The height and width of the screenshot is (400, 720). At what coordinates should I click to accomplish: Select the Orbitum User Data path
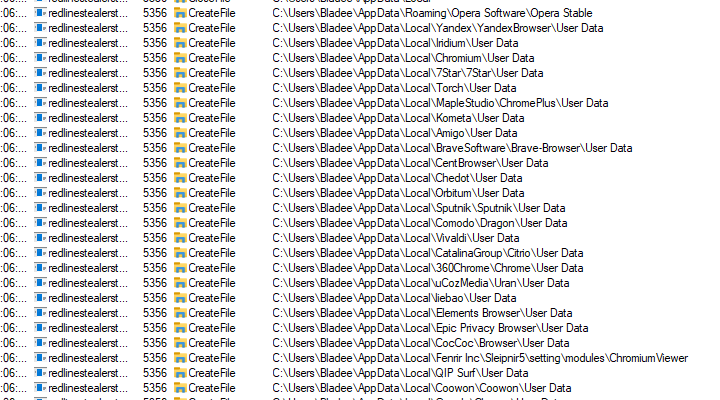click(x=398, y=193)
